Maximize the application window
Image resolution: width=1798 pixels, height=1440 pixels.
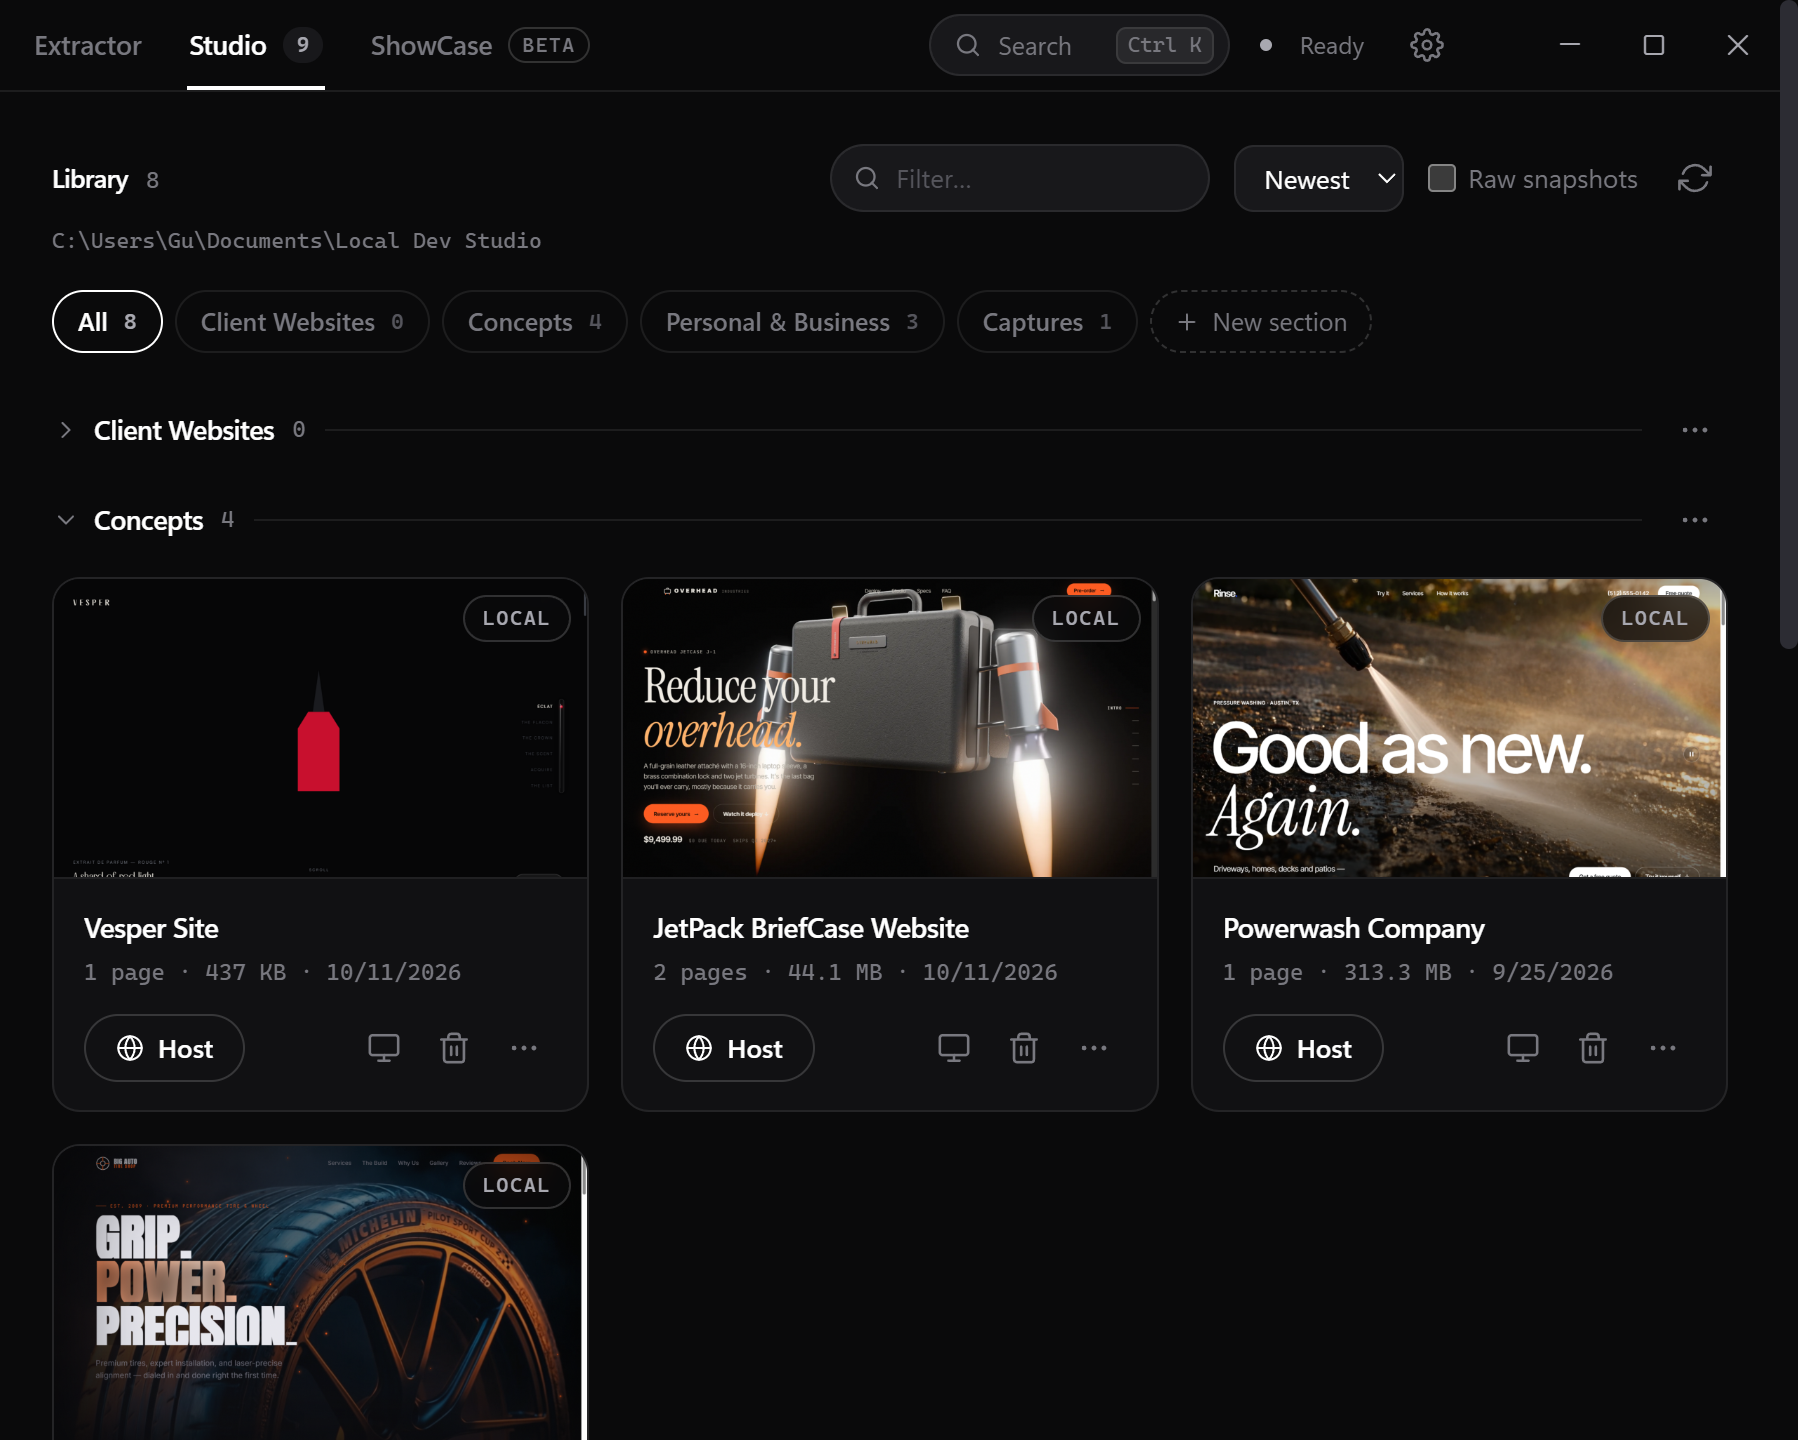tap(1654, 45)
